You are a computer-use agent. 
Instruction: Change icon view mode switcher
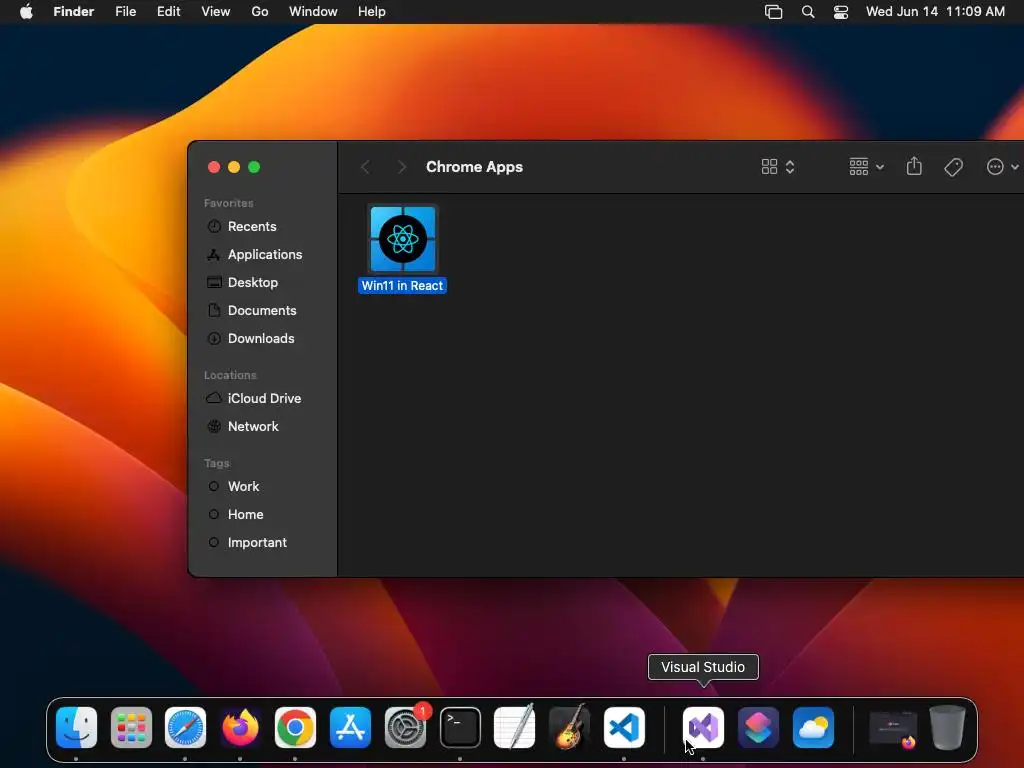(x=778, y=167)
